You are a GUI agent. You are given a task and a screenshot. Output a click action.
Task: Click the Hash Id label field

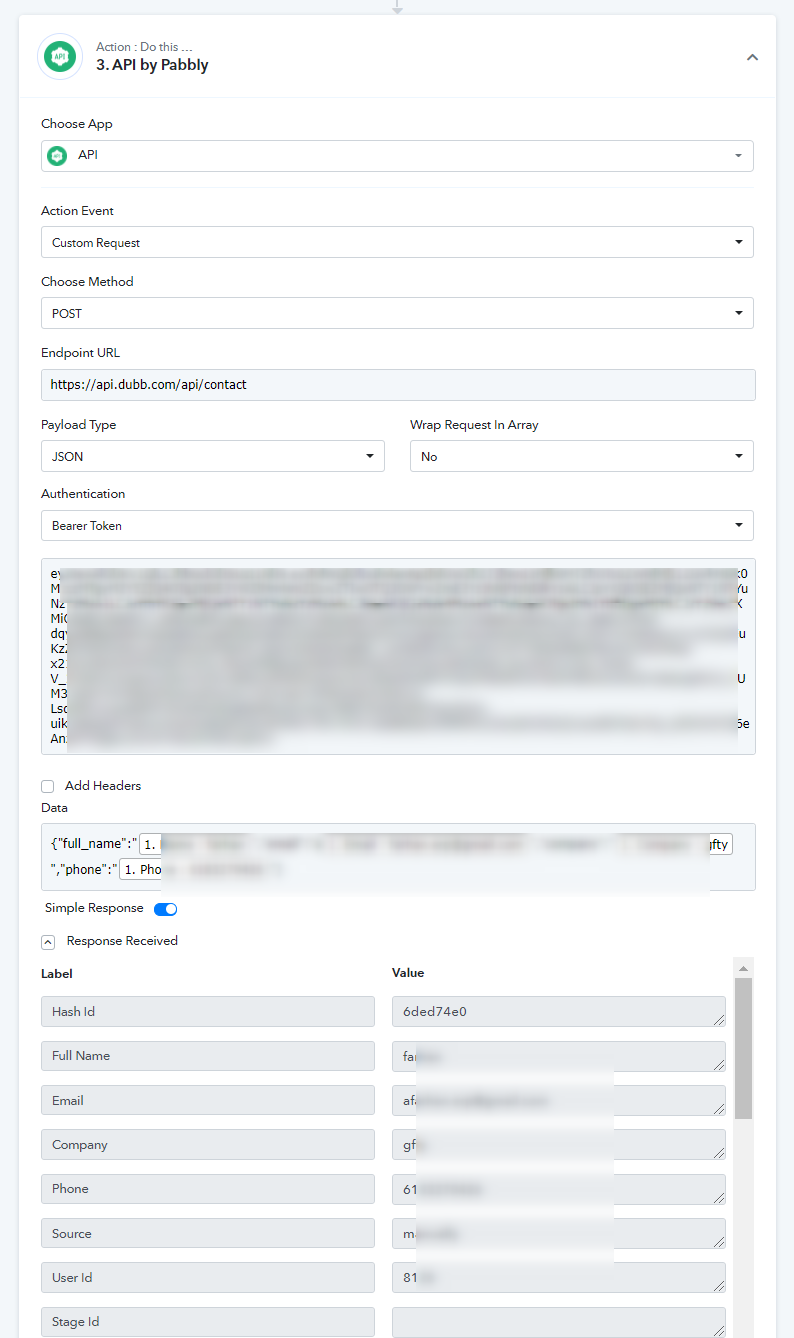(208, 1012)
